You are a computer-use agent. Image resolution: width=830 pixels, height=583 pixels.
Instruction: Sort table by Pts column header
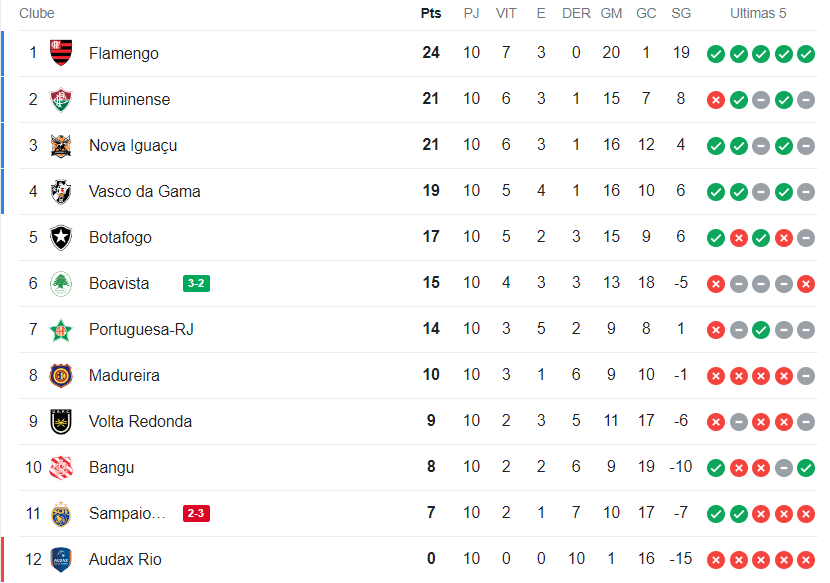[431, 14]
